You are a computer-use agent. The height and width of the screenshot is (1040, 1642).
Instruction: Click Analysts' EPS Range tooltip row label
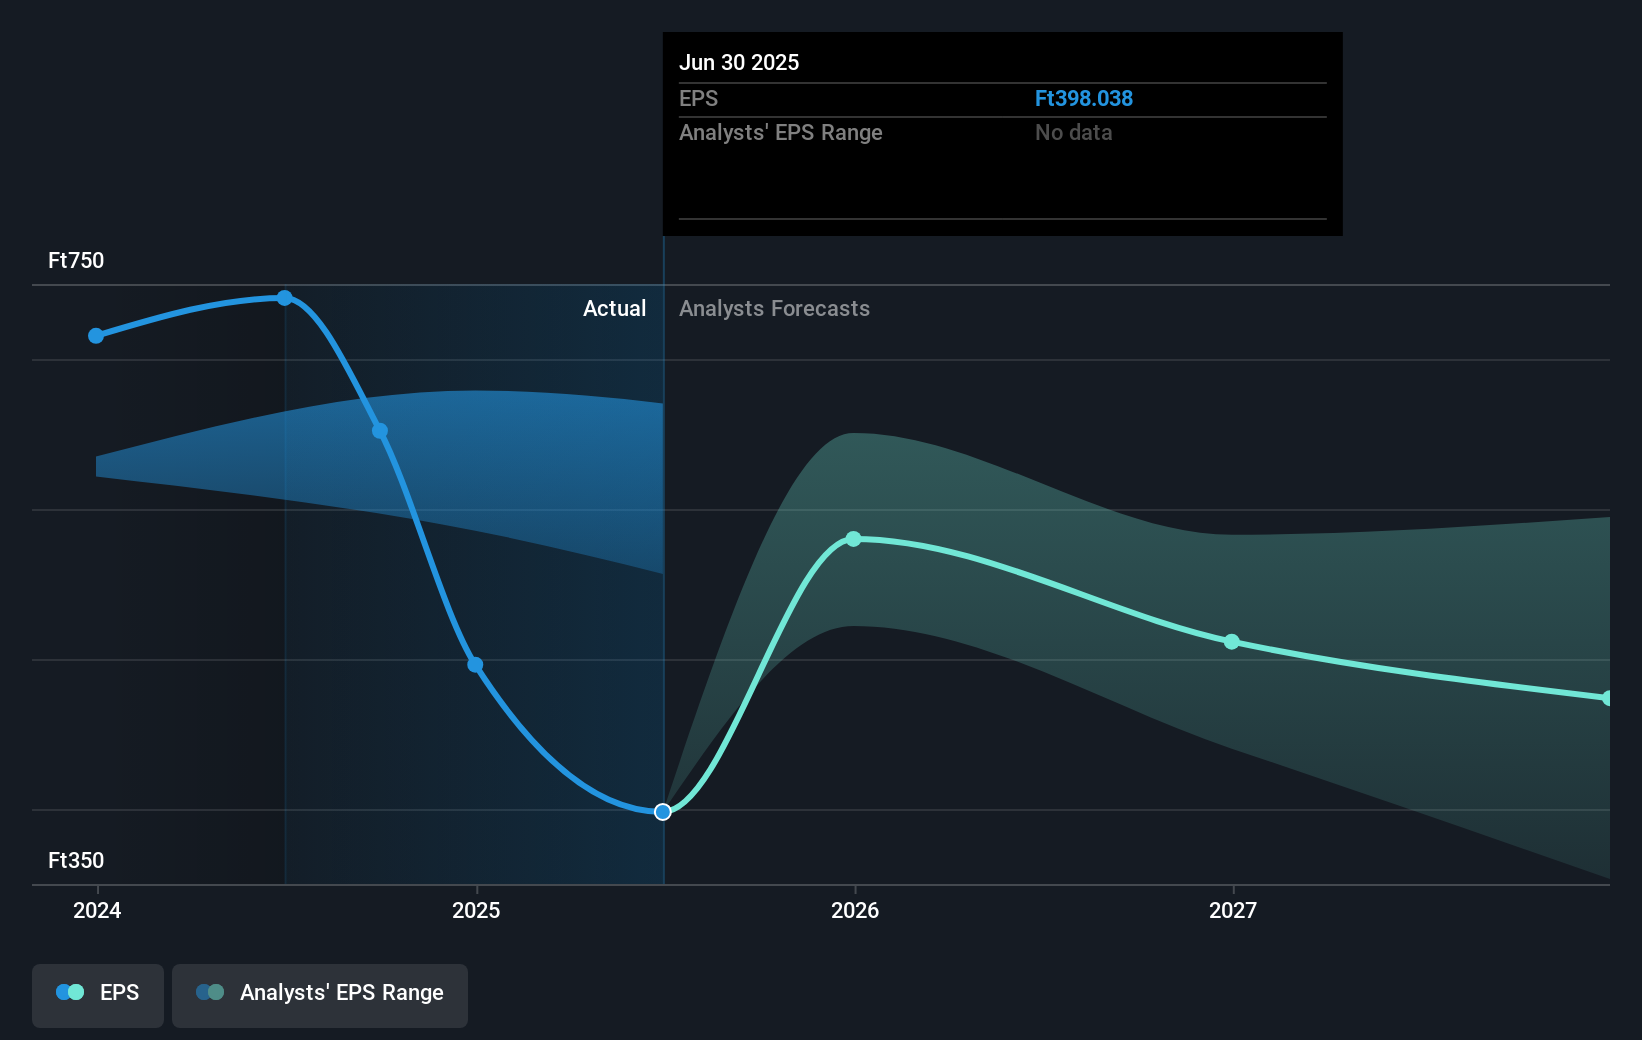[x=781, y=132]
